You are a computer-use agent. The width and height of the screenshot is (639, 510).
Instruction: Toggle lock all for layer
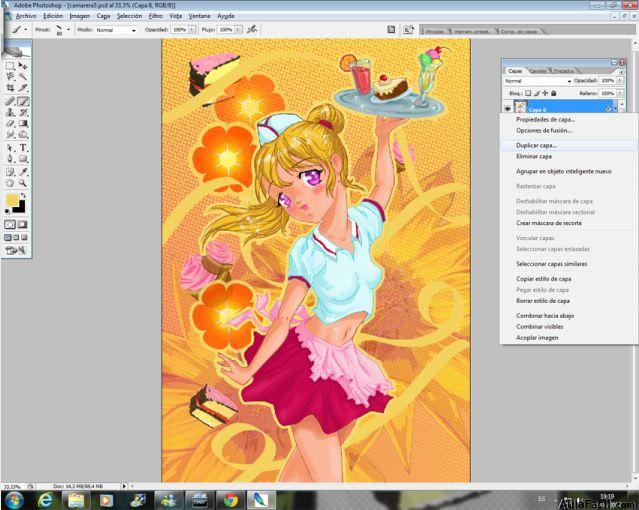pyautogui.click(x=553, y=93)
